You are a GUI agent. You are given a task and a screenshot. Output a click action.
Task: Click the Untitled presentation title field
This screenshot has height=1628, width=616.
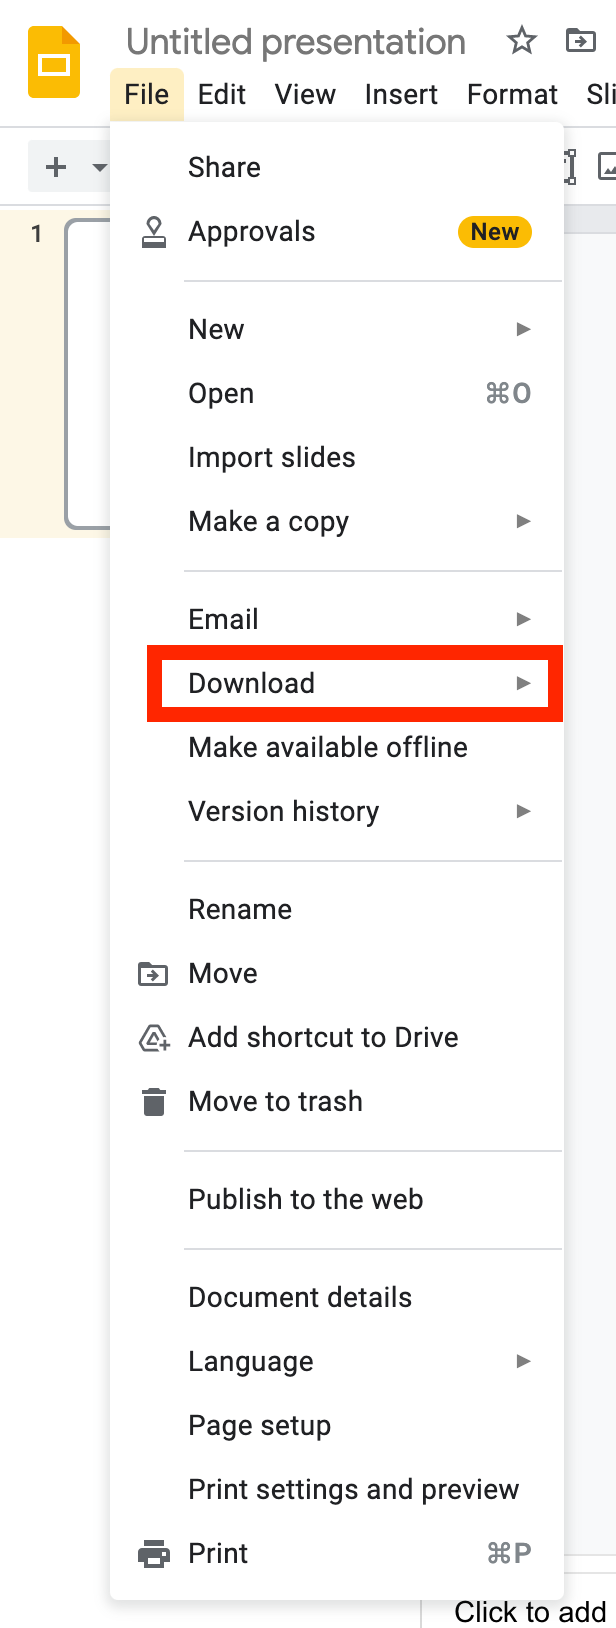[x=296, y=42]
